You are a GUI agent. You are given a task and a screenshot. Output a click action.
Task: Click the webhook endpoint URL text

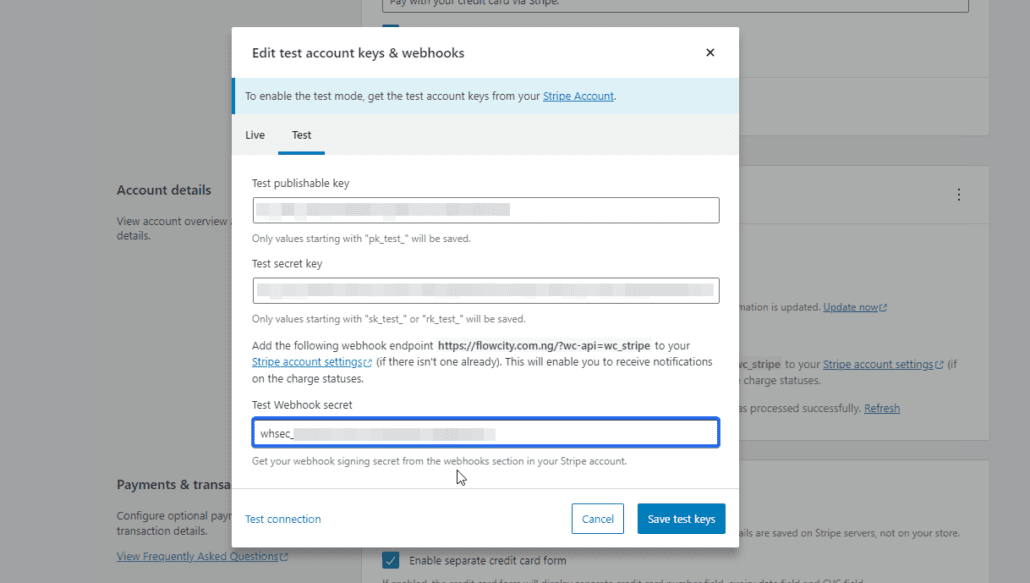[544, 345]
